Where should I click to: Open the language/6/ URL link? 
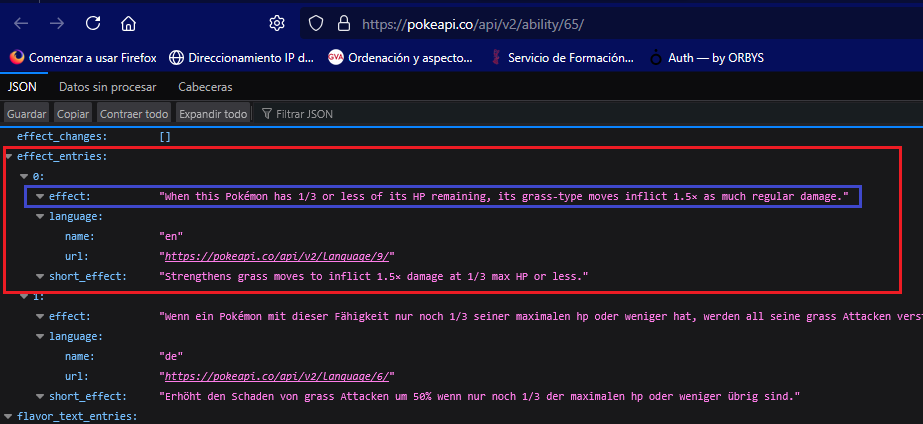click(279, 376)
